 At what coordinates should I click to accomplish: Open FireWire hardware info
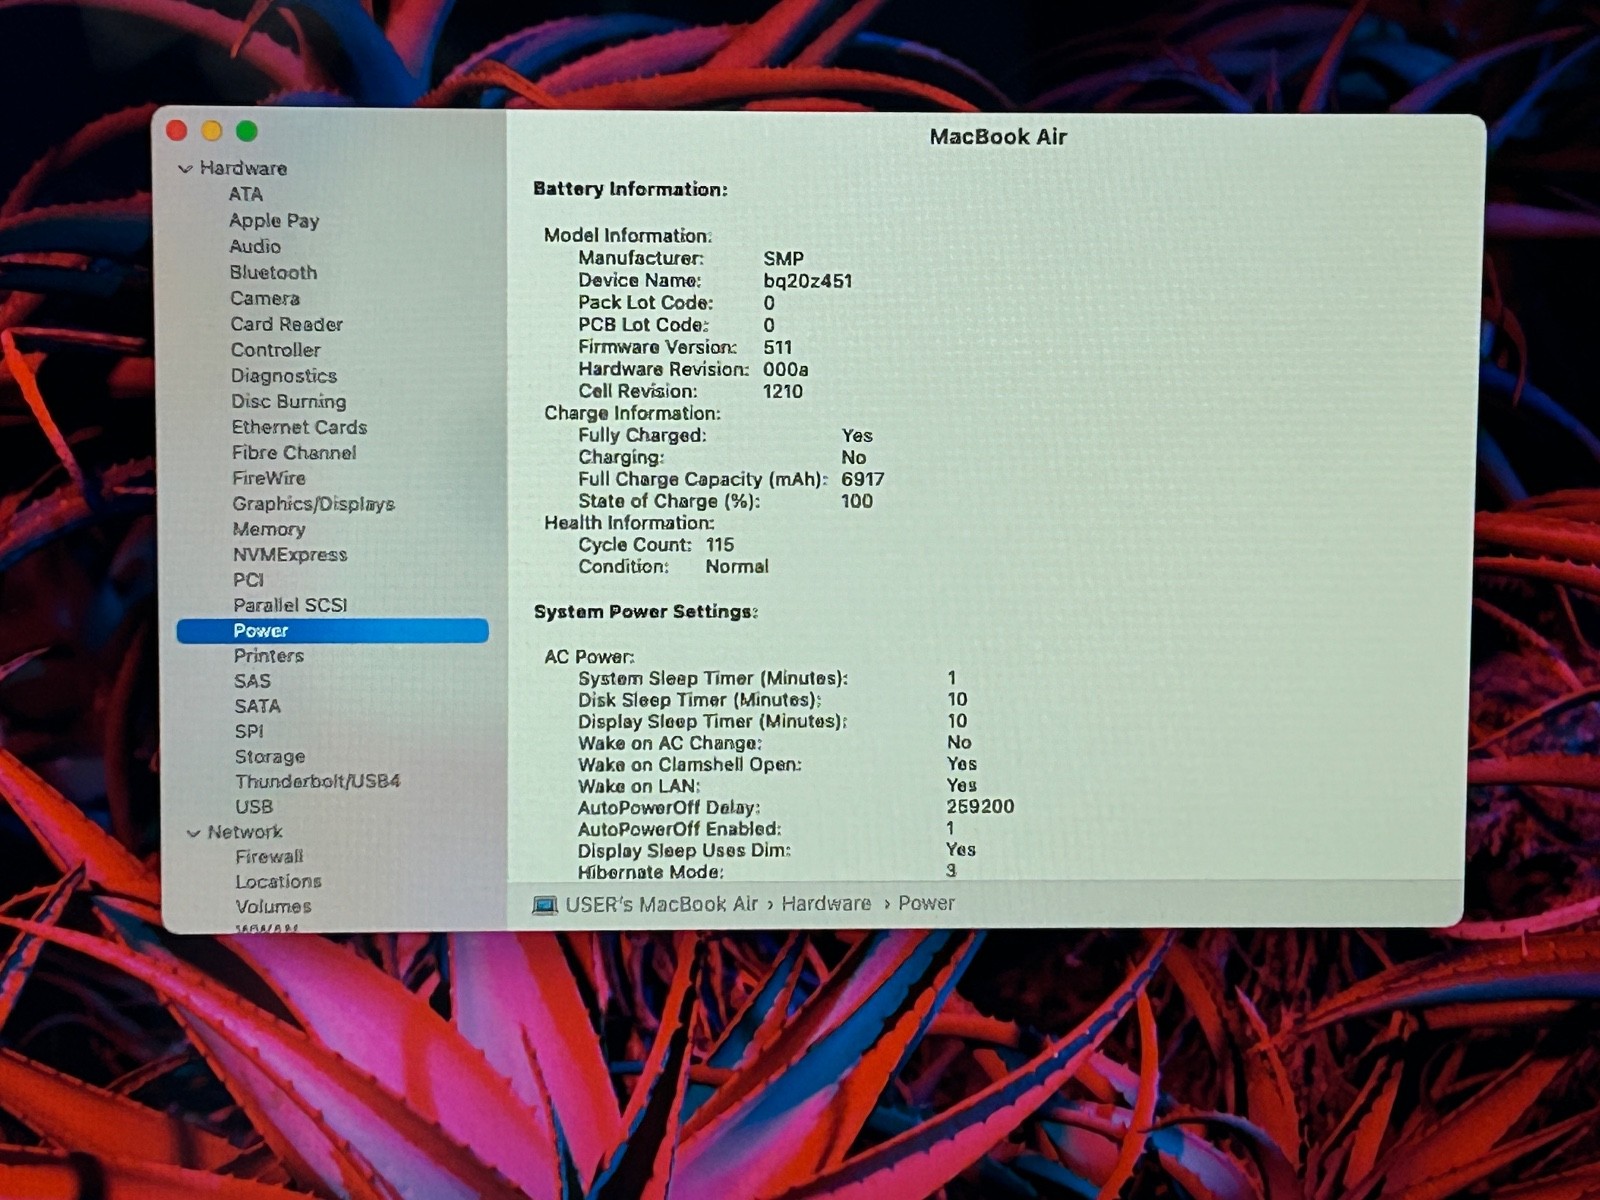[x=269, y=478]
